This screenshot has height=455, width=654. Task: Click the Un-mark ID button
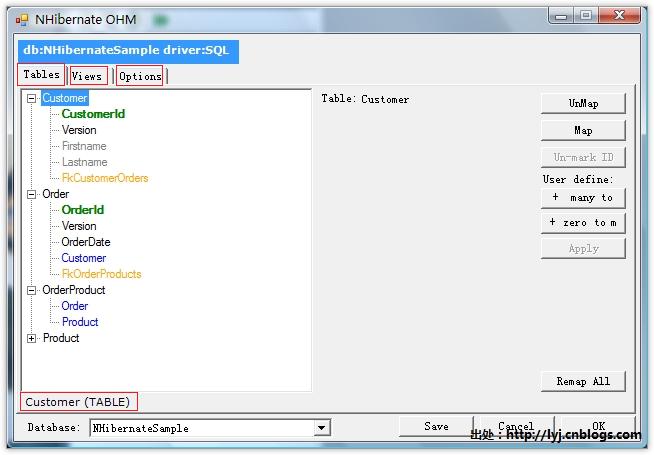[x=583, y=157]
